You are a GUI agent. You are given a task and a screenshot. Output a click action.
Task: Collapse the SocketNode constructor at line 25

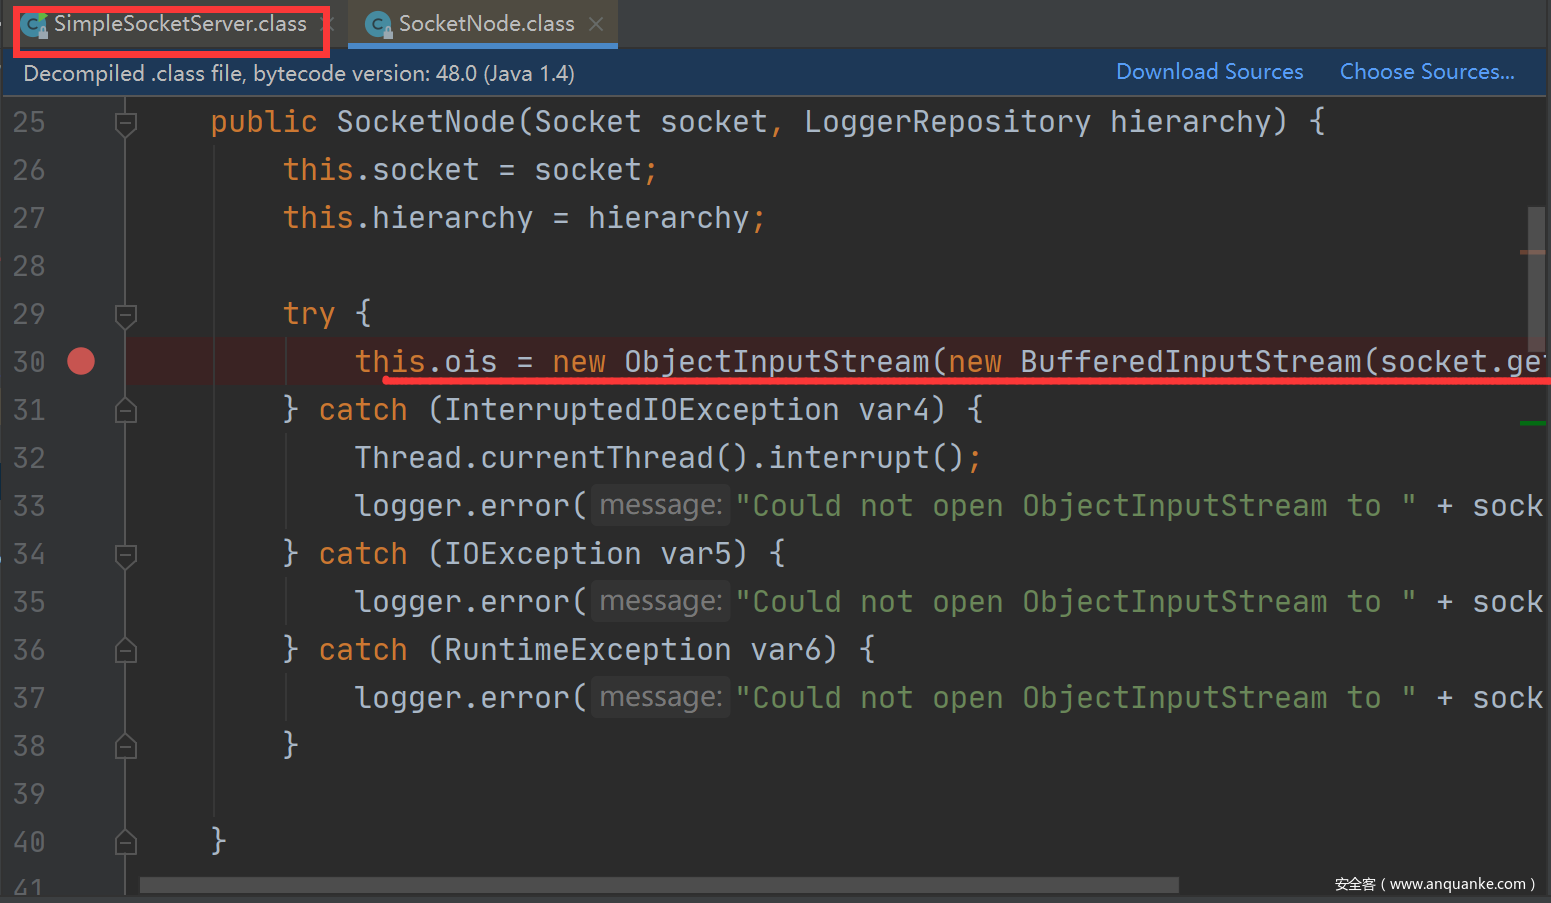pyautogui.click(x=126, y=124)
